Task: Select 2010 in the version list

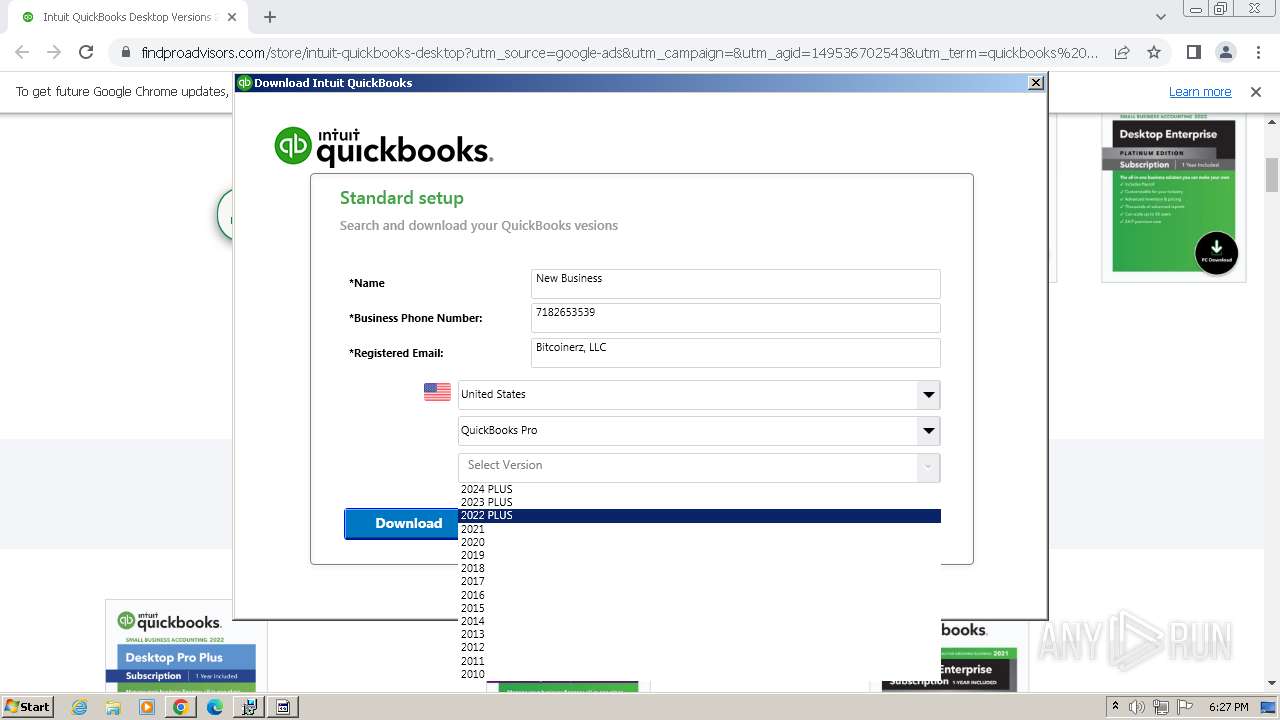Action: tap(699, 674)
